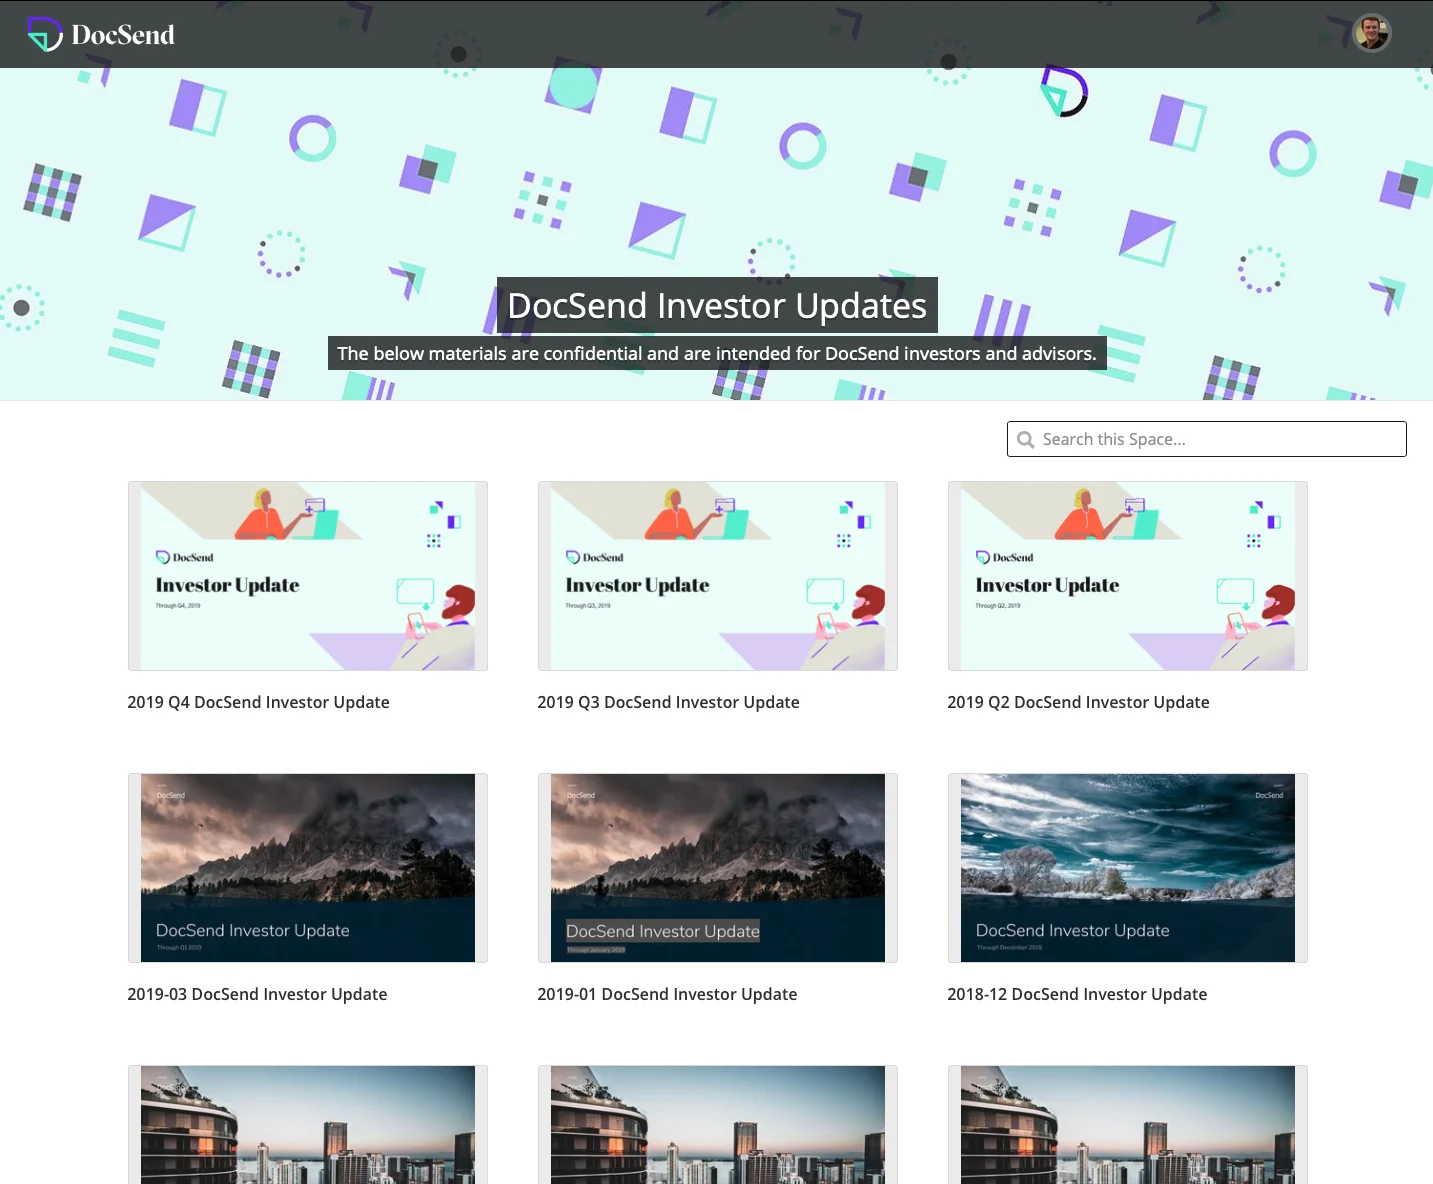1433x1184 pixels.
Task: Open the 2019 Q3 Investor Update thumbnail
Action: pyautogui.click(x=718, y=576)
